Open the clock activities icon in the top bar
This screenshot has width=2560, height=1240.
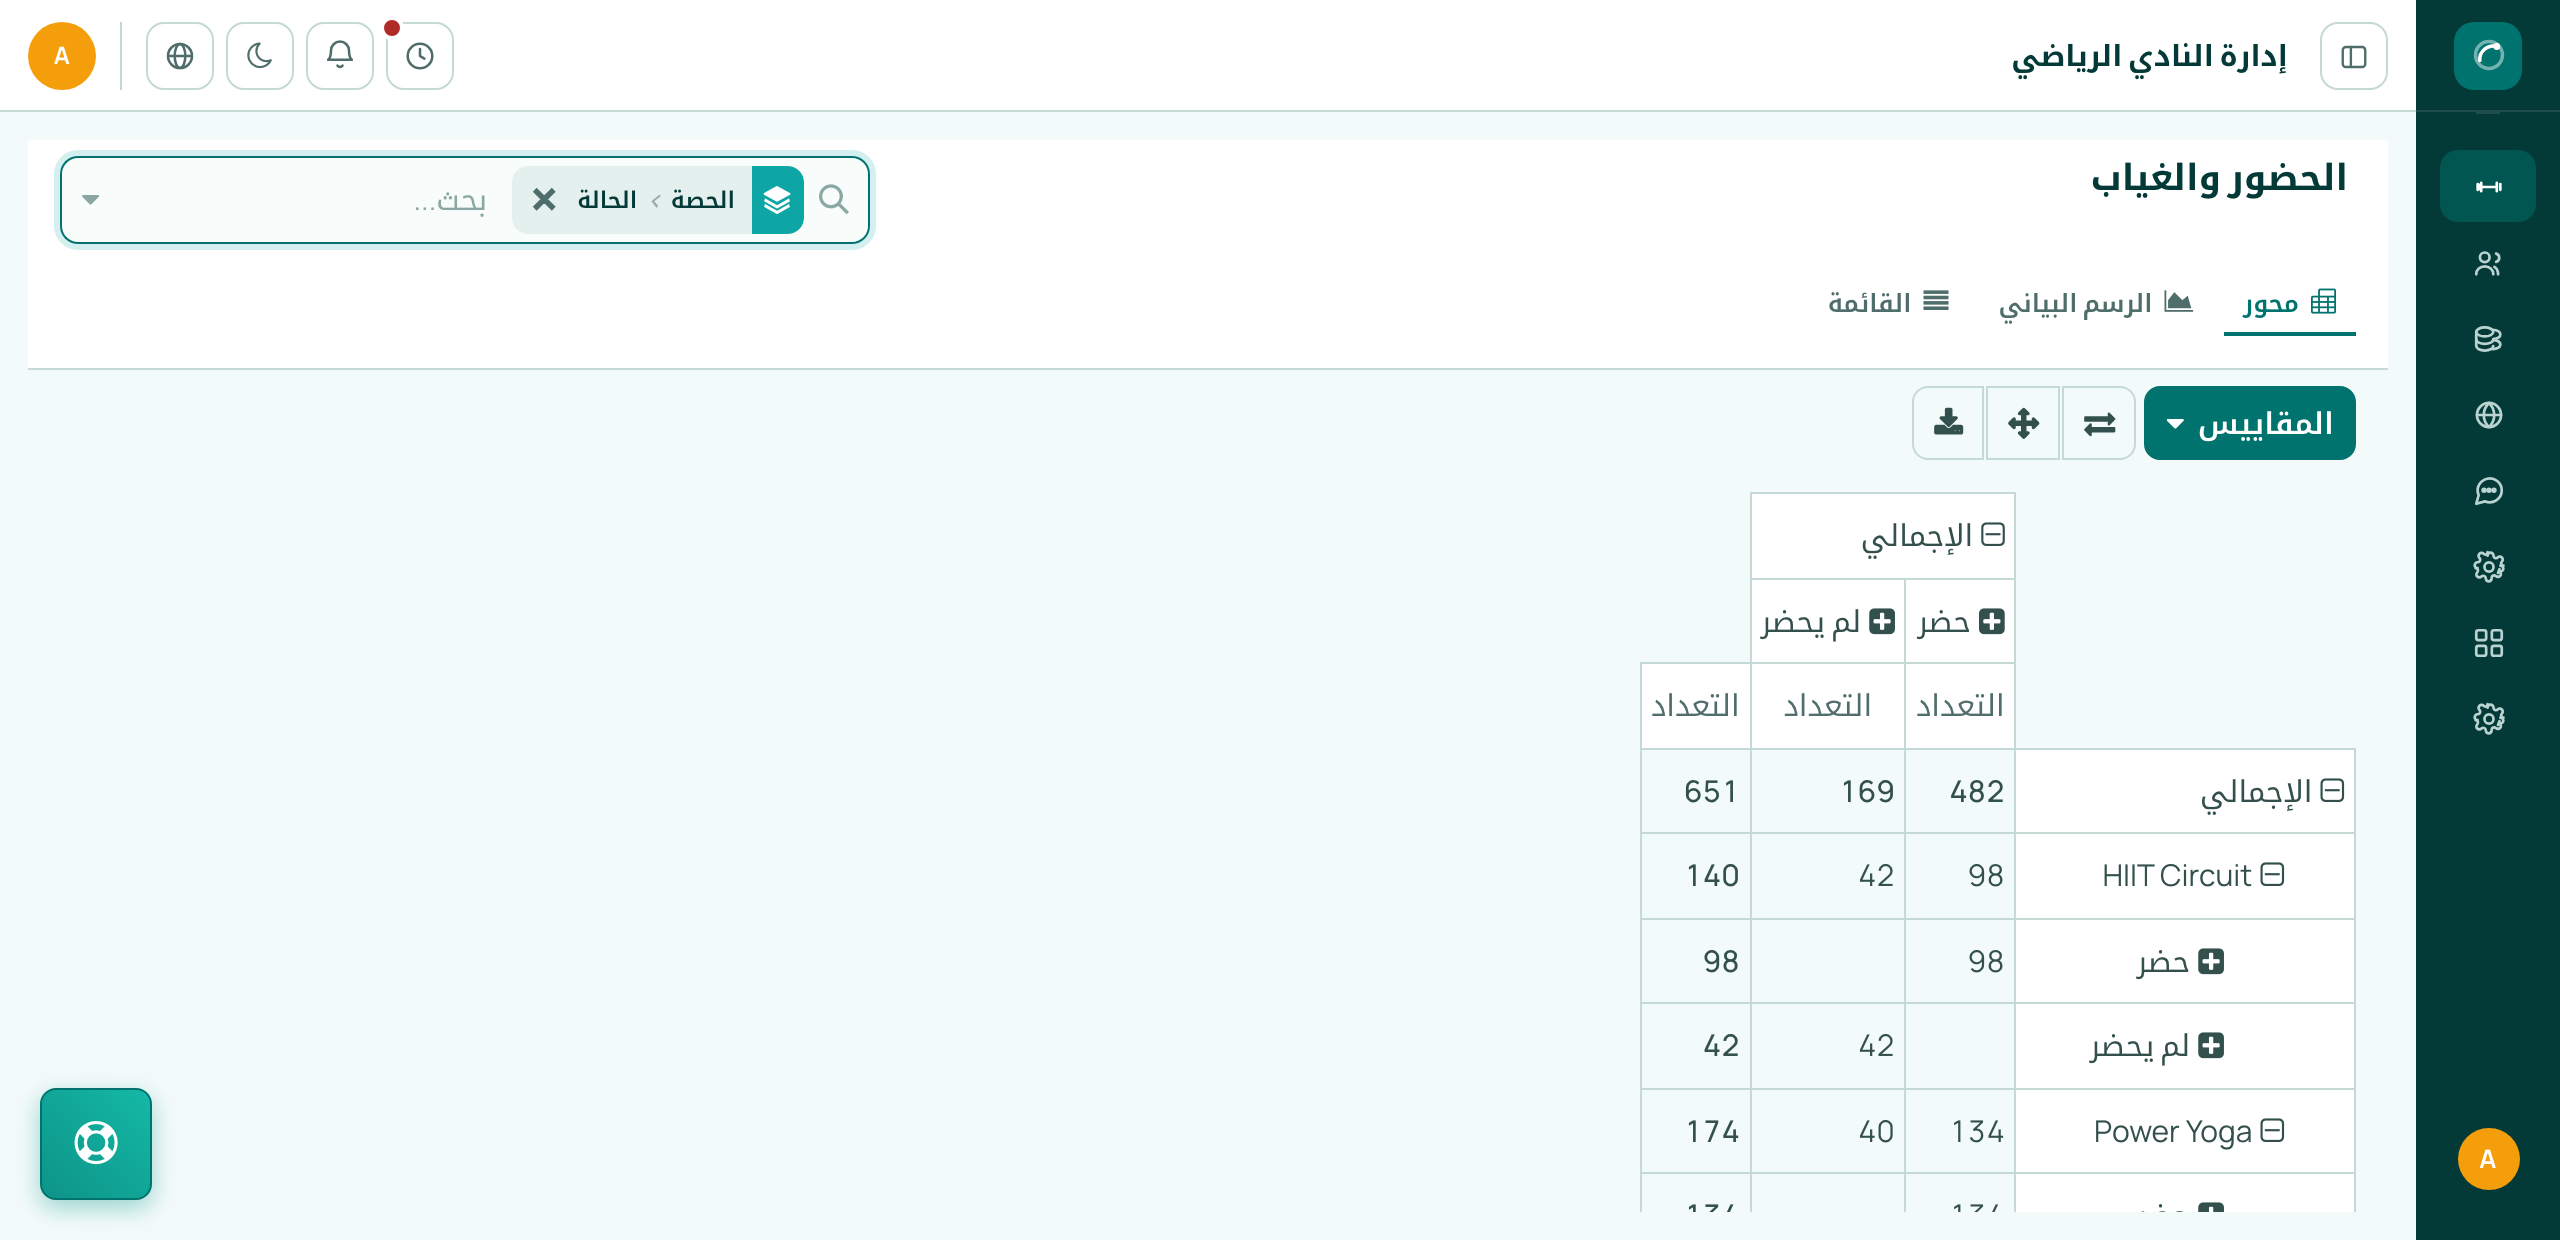coord(420,56)
